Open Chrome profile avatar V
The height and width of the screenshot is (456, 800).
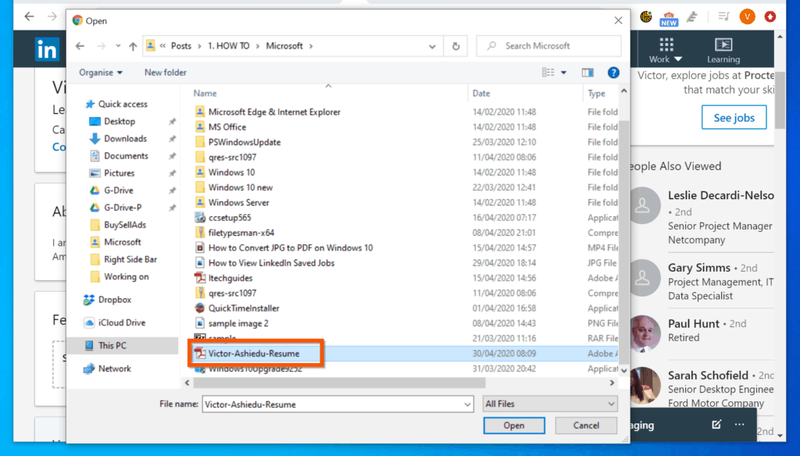point(747,16)
